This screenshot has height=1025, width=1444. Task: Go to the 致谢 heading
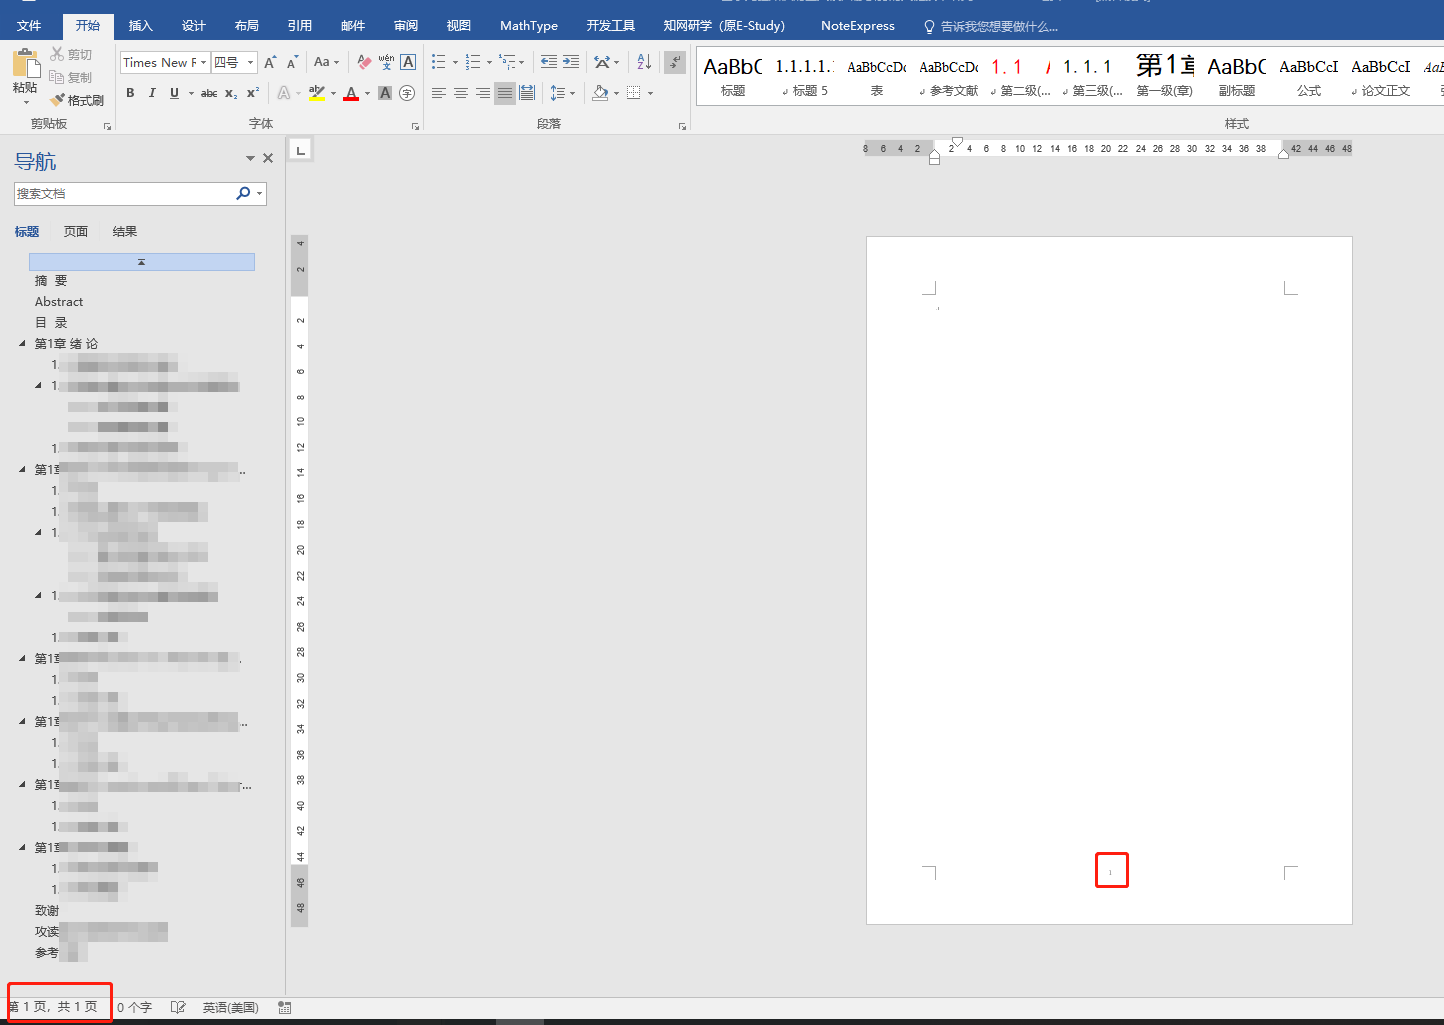pos(47,911)
